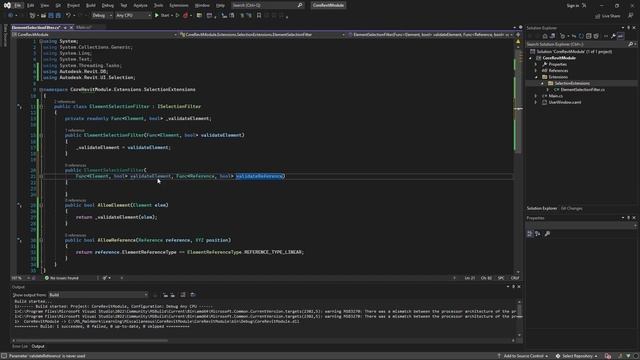Screen dimensions: 640x360
Task: Click the Hot Reload flame icon
Action: coord(186,16)
